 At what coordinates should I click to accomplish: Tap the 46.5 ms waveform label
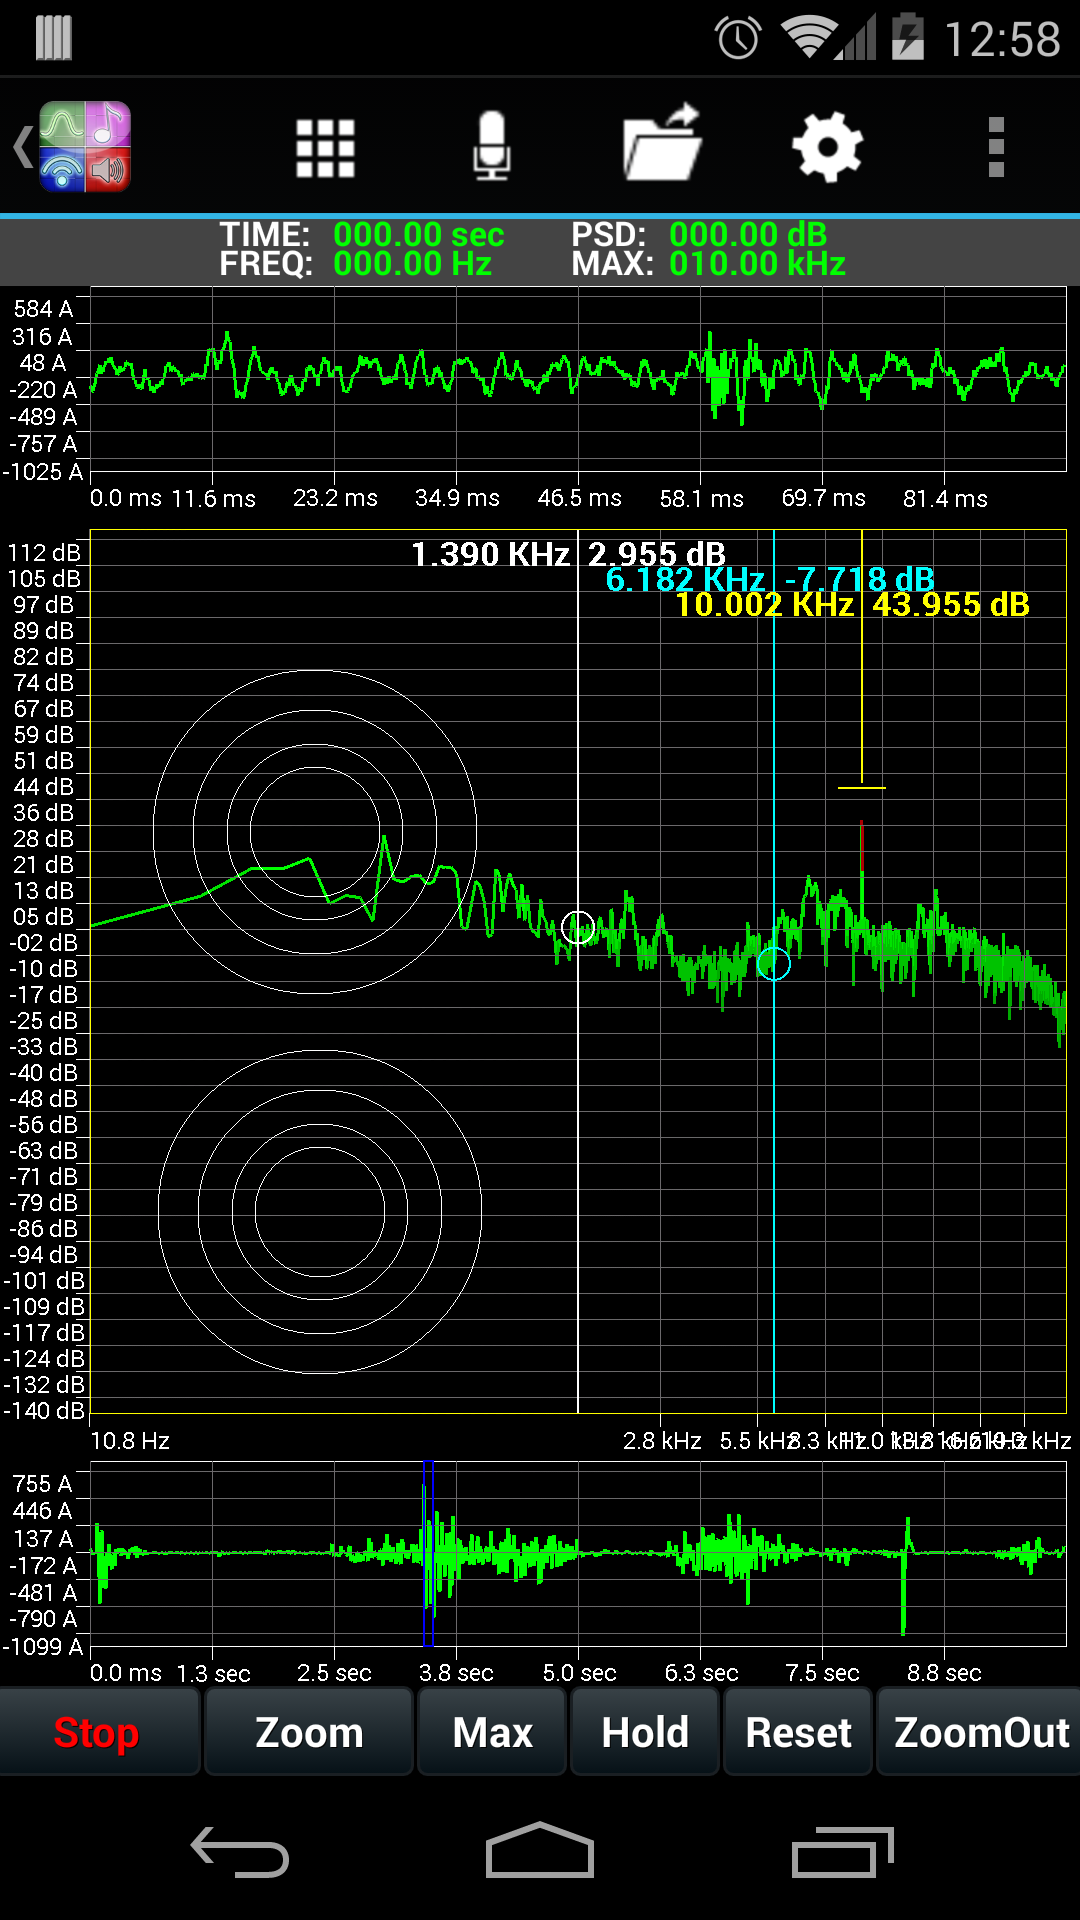(x=580, y=498)
